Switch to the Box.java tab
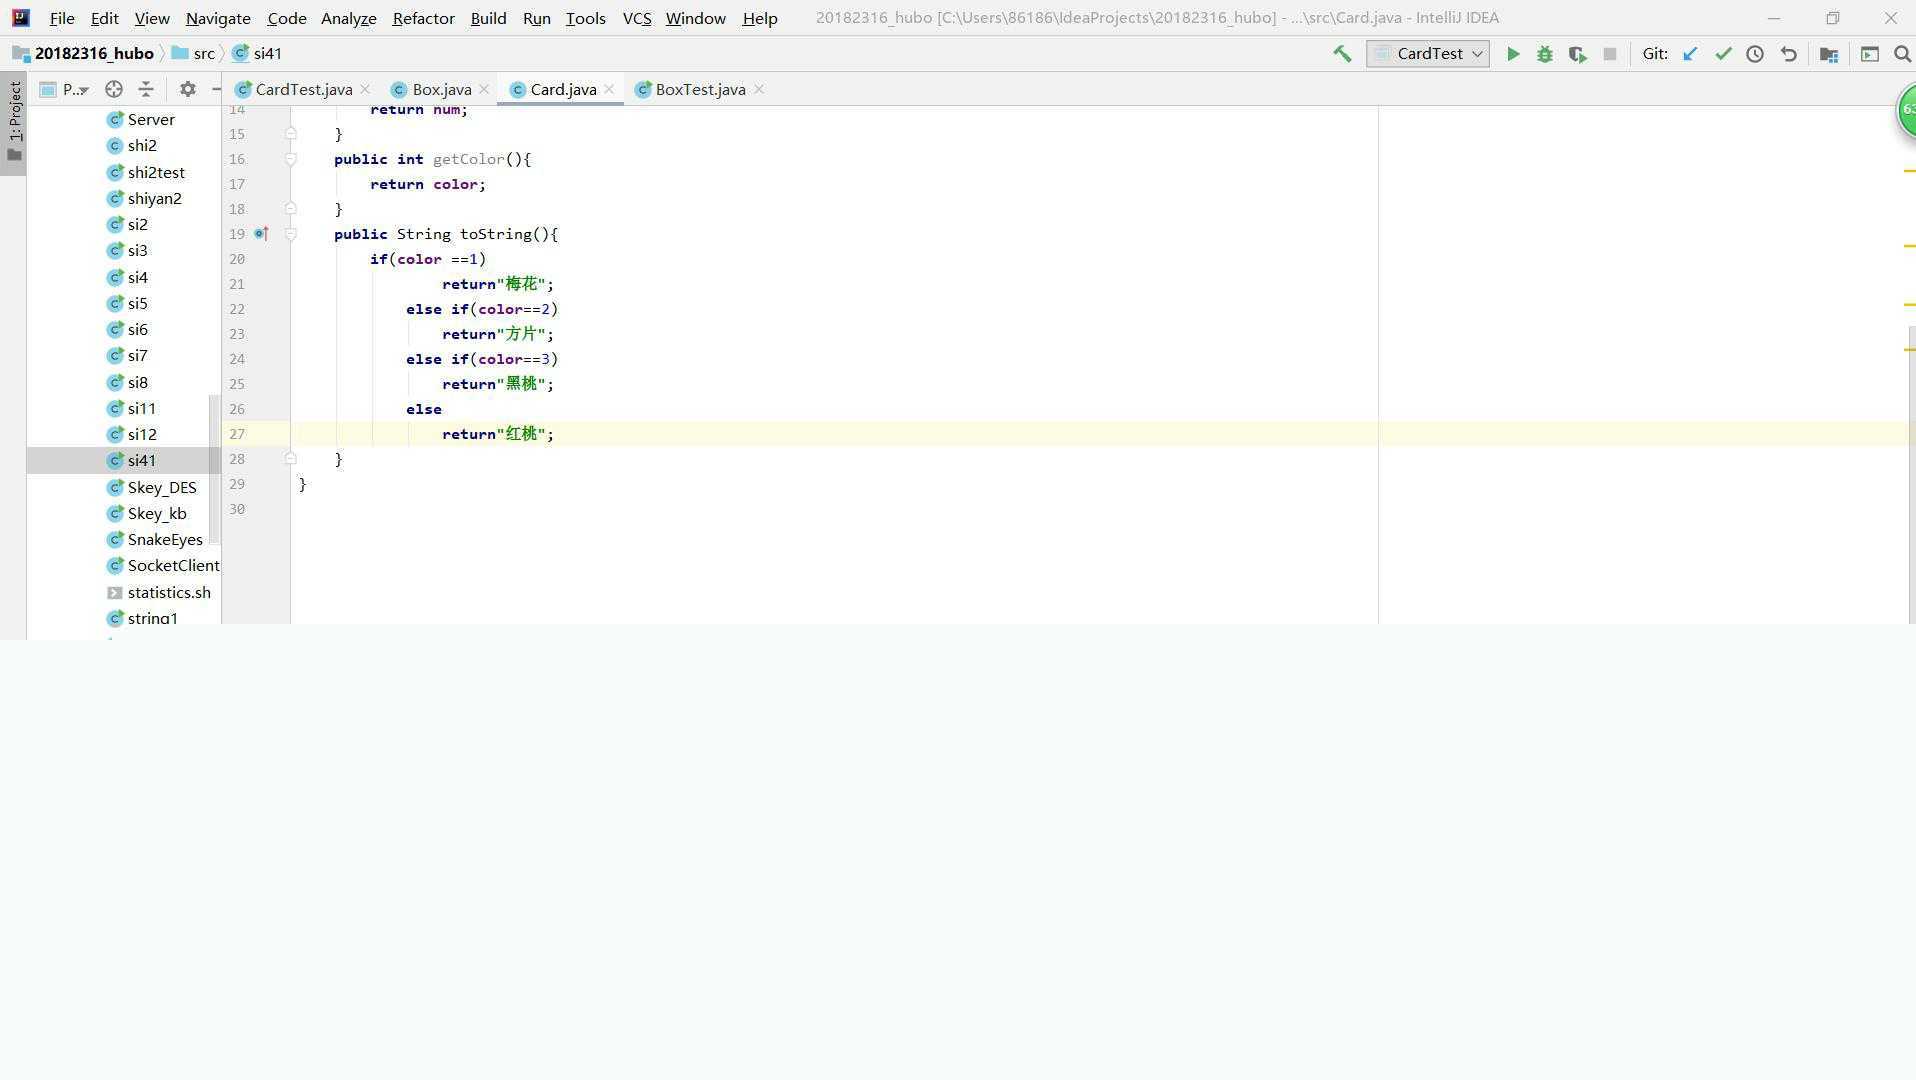Image resolution: width=1916 pixels, height=1080 pixels. point(442,89)
